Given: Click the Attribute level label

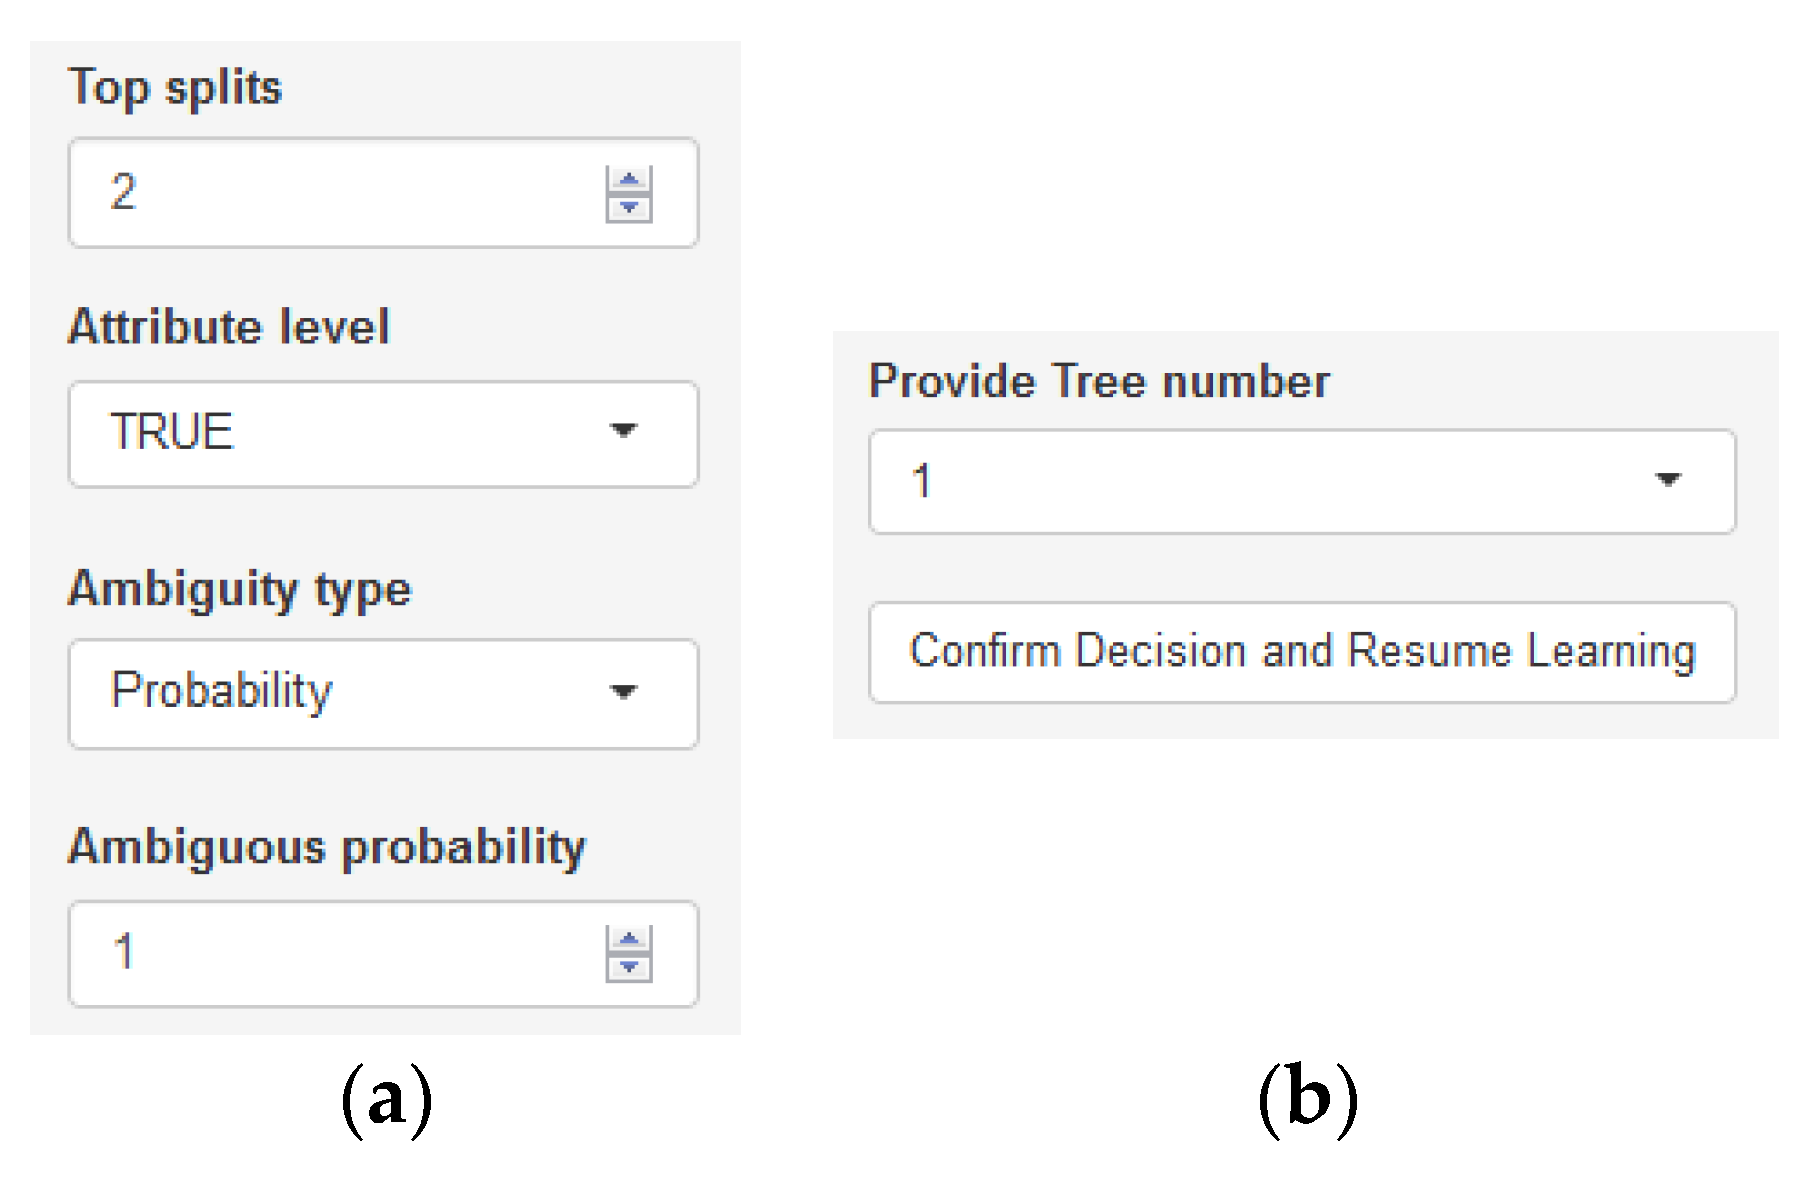Looking at the screenshot, I should 228,327.
